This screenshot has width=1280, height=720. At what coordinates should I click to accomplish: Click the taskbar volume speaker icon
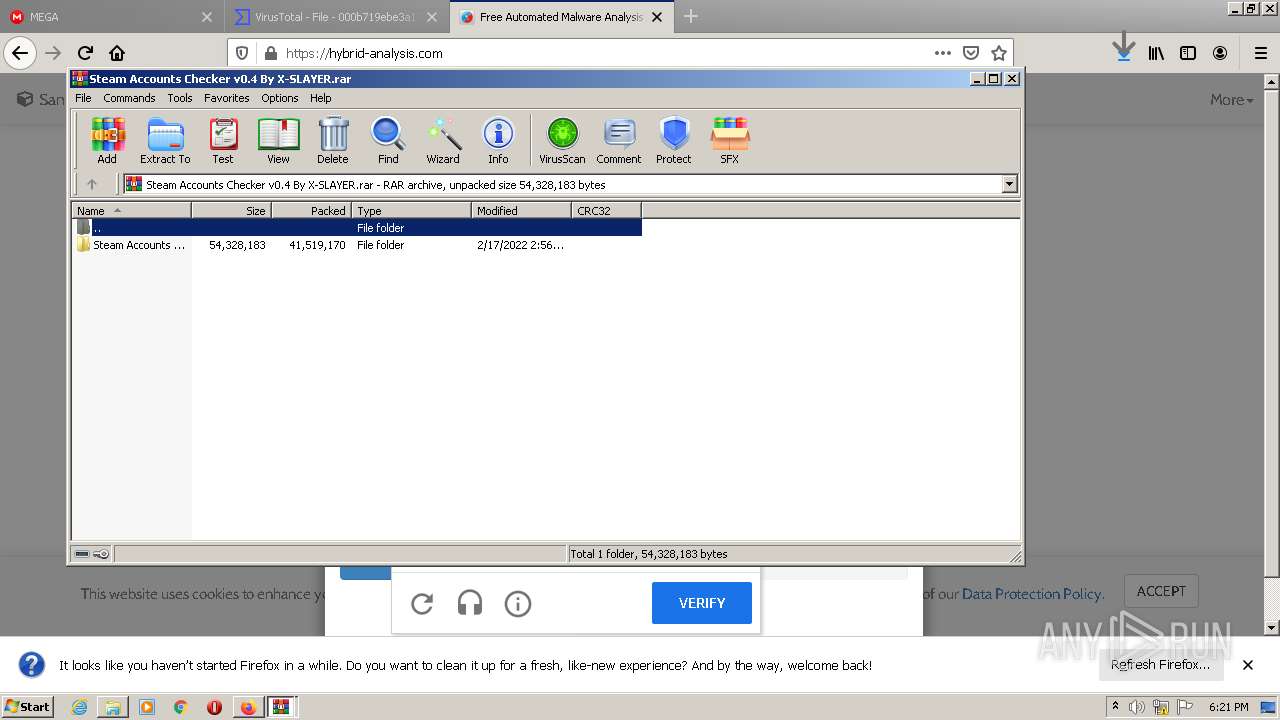point(1137,707)
